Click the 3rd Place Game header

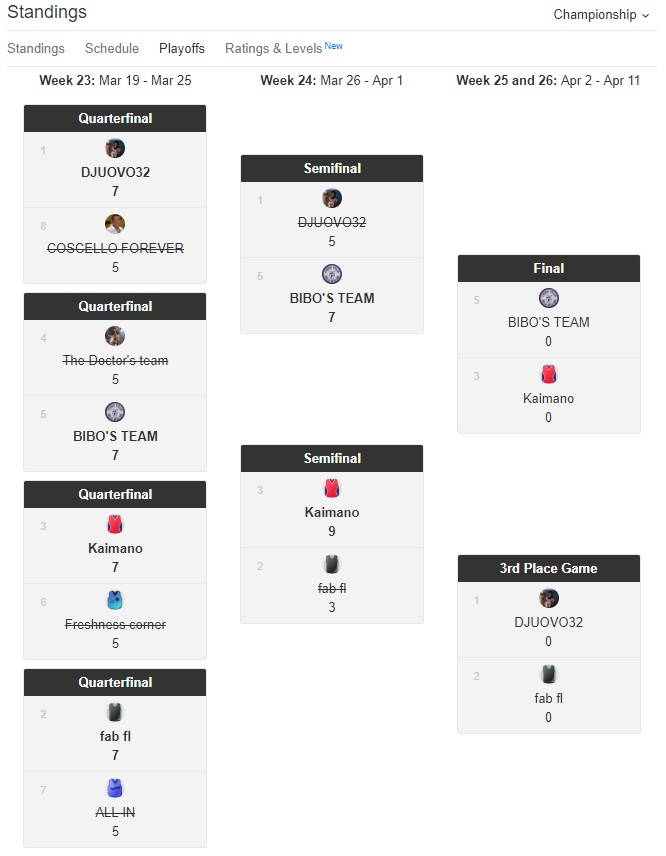549,568
